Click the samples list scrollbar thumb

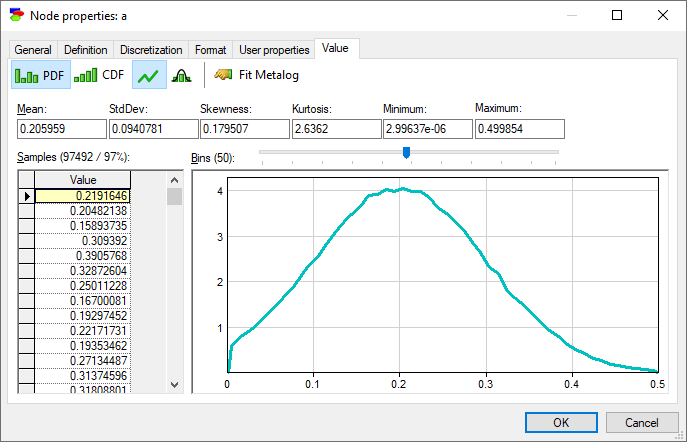pyautogui.click(x=174, y=197)
